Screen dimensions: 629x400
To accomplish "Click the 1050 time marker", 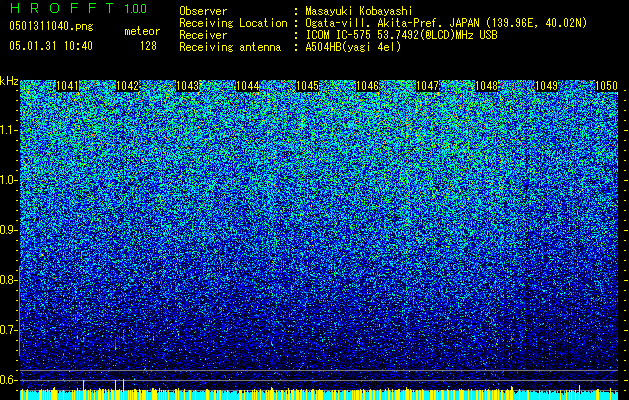I will (x=607, y=86).
